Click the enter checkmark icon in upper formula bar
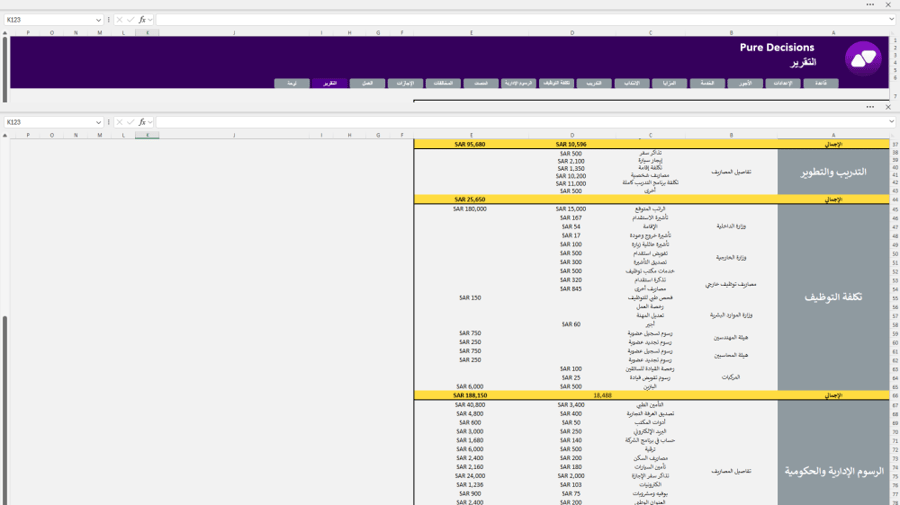900x505 pixels. point(130,20)
